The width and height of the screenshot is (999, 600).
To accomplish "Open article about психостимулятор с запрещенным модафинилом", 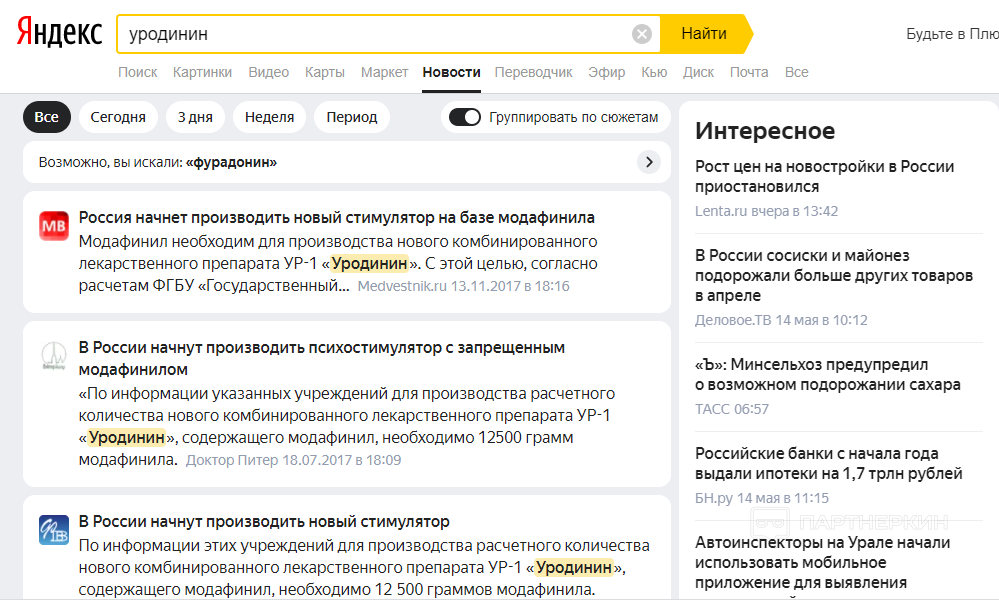I will pos(322,358).
